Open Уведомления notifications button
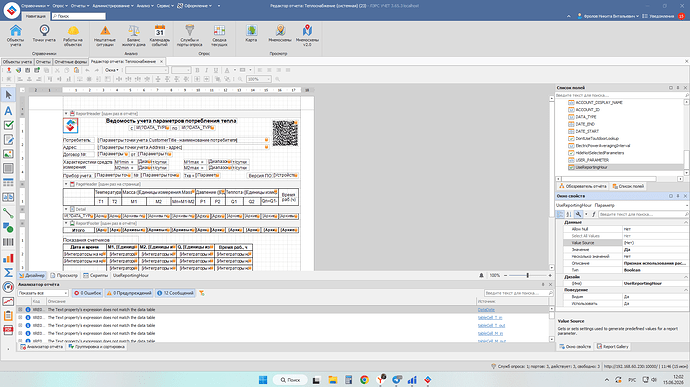 [658, 16]
